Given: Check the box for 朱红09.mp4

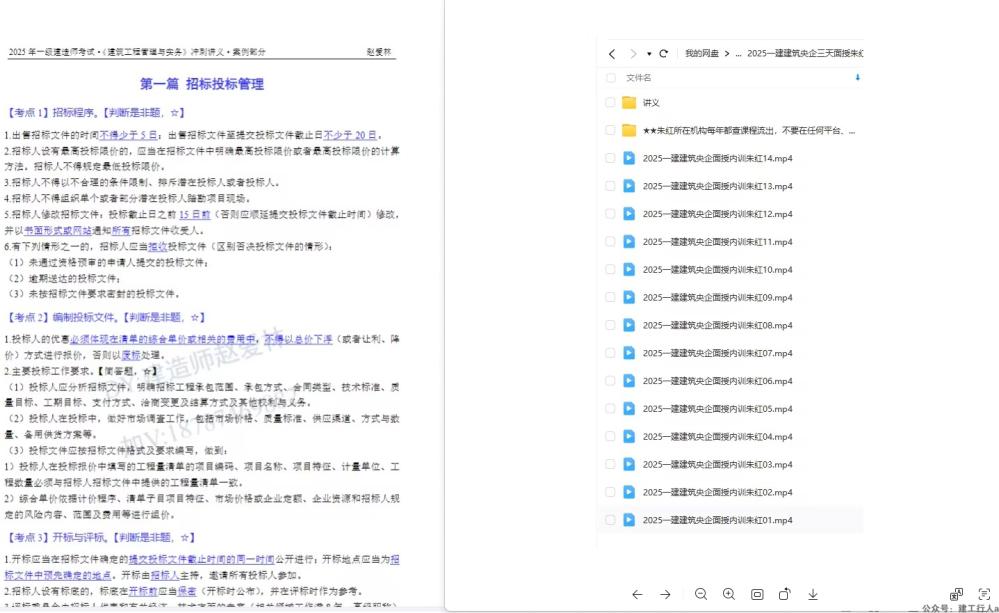Looking at the screenshot, I should click(x=610, y=298).
